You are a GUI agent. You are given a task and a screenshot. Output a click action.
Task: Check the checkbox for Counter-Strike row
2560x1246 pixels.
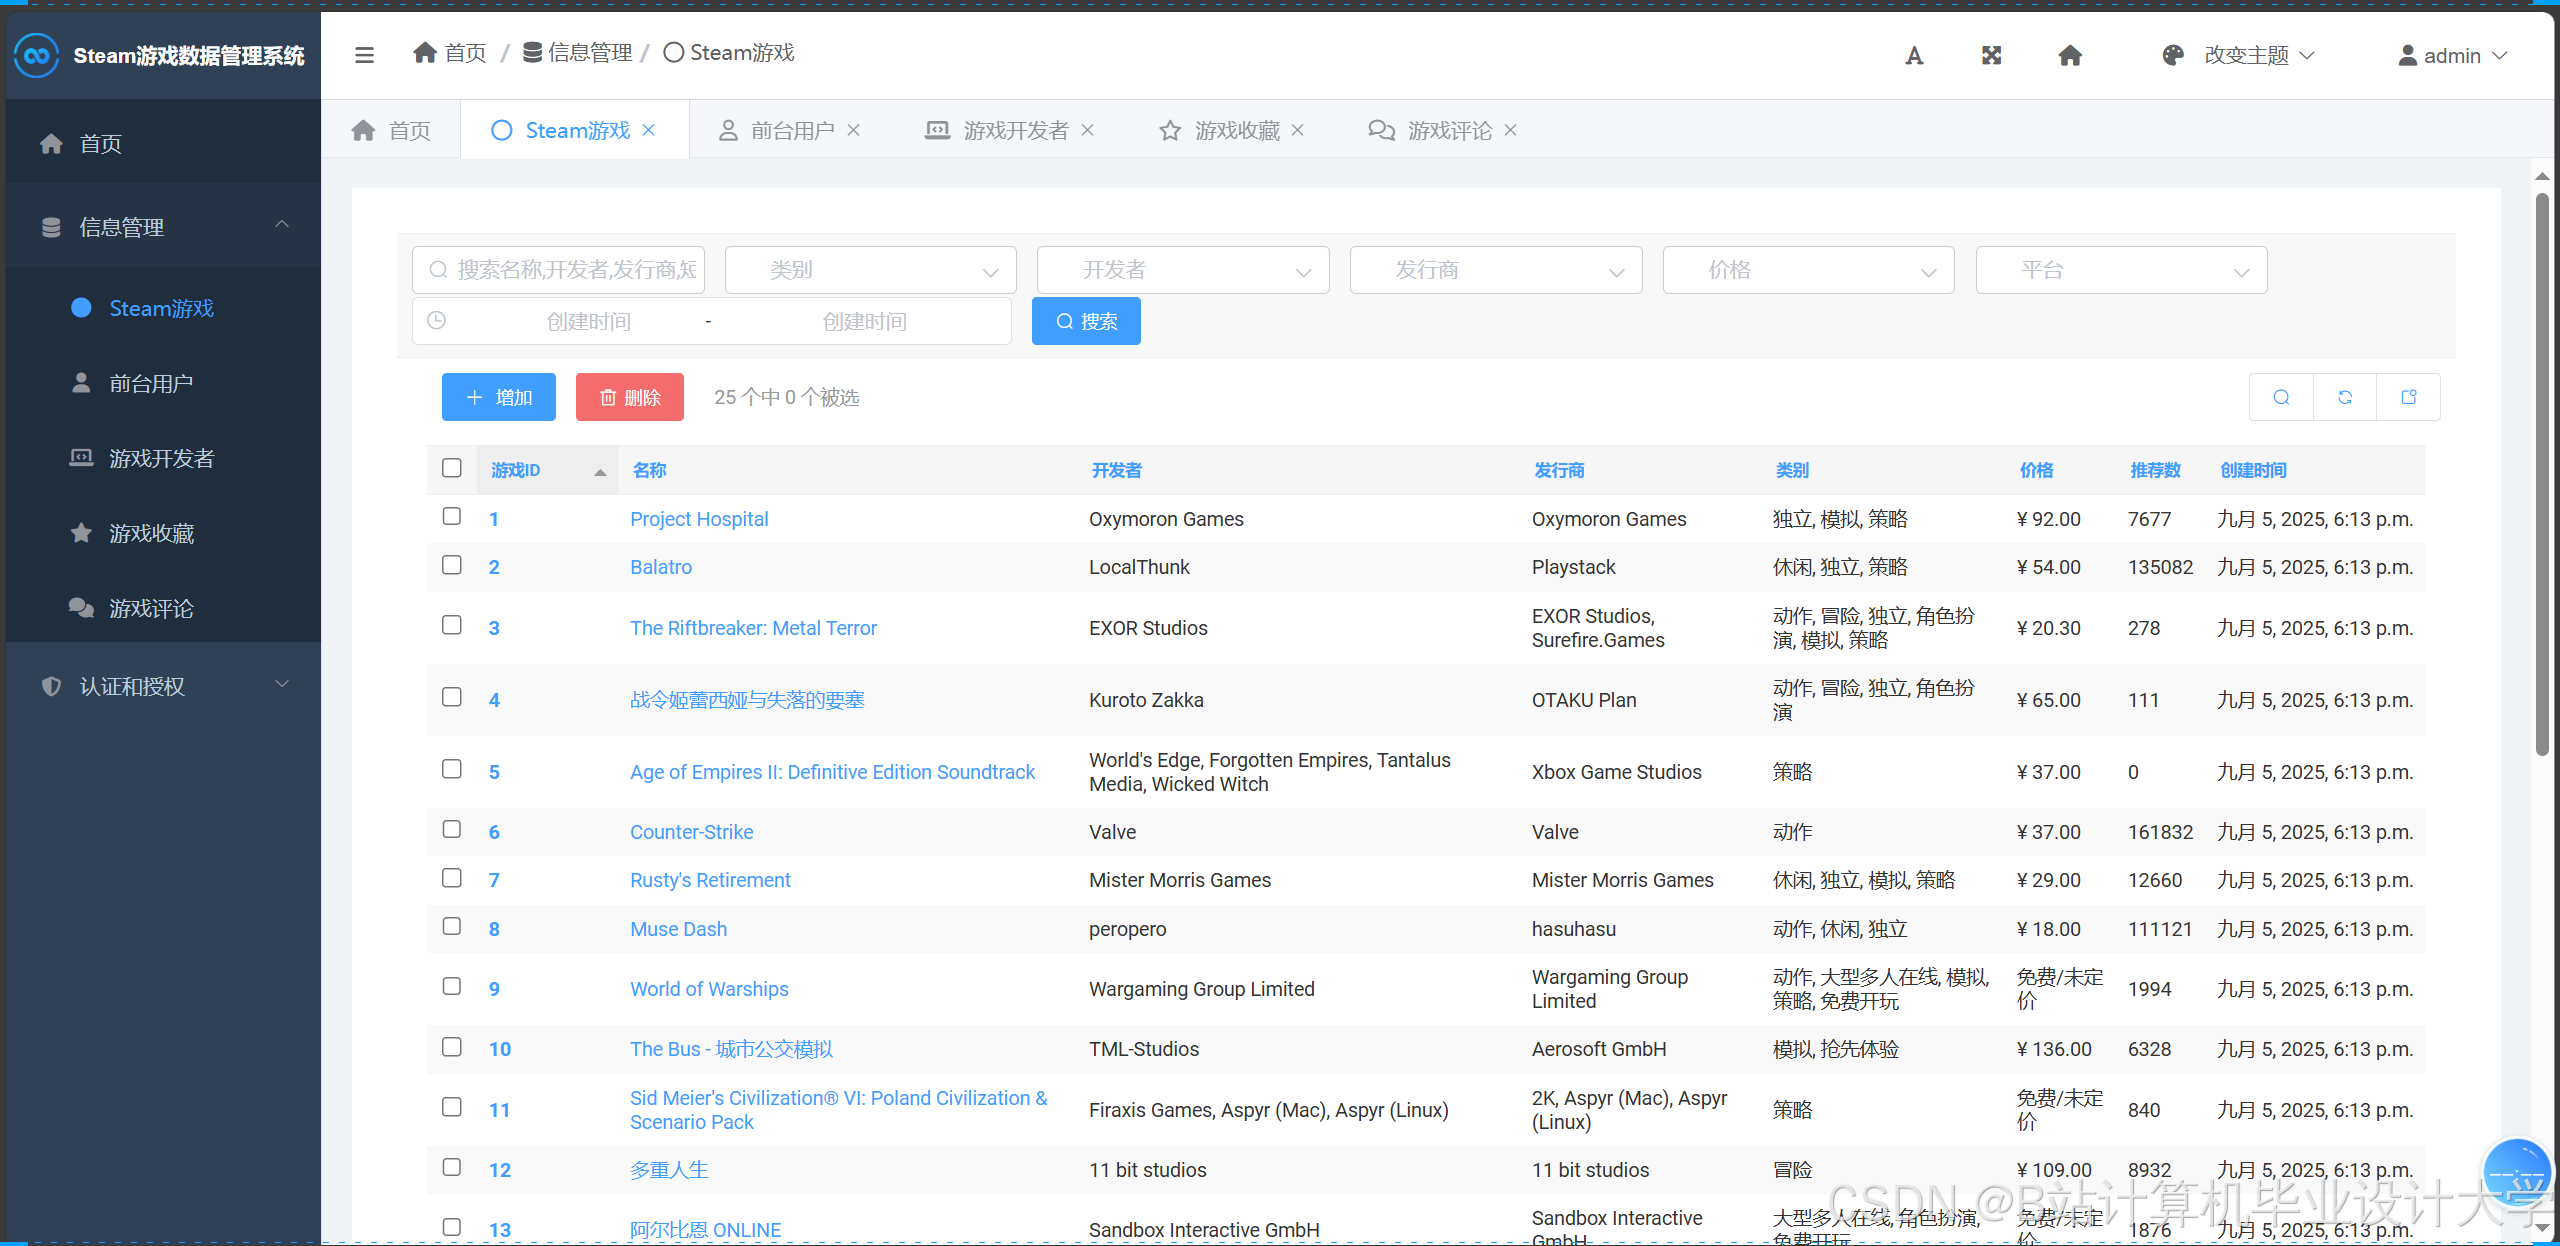pos(451,829)
